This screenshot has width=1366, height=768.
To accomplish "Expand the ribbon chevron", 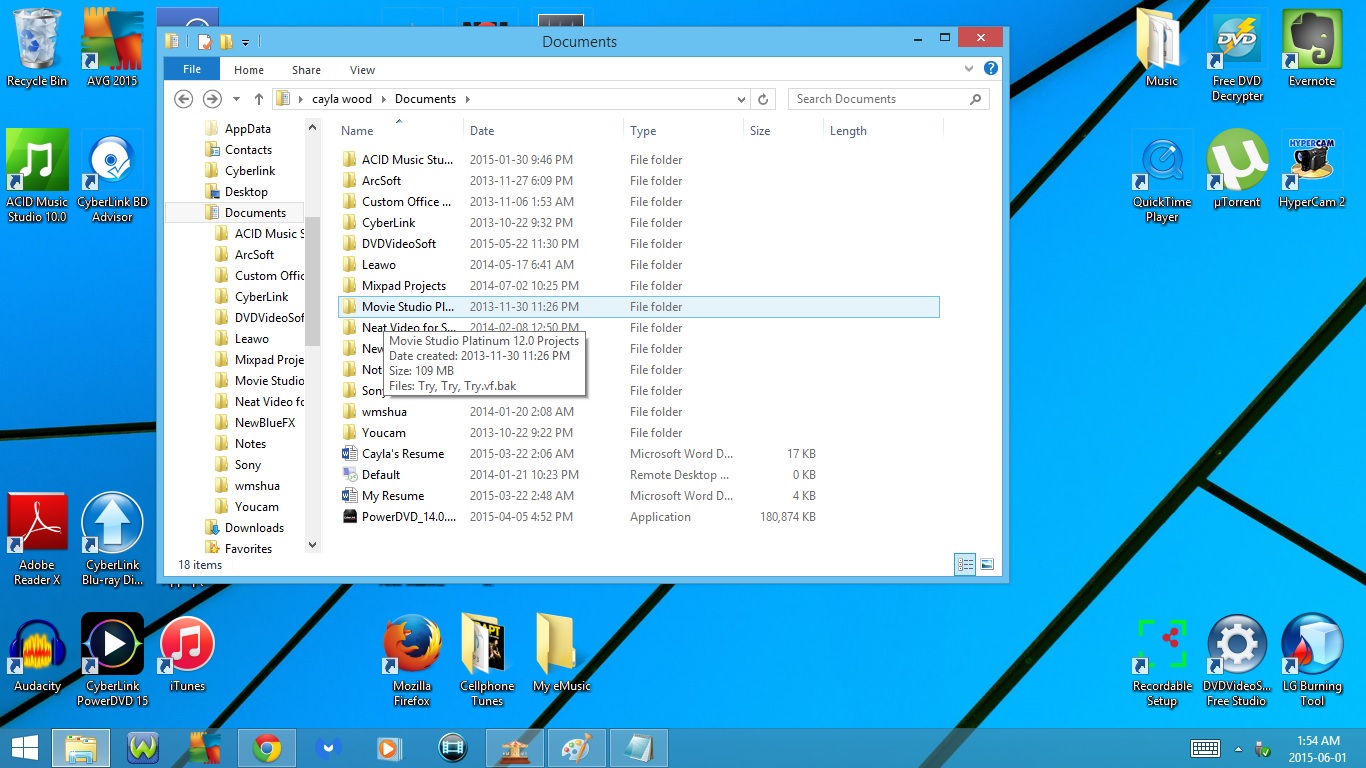I will tap(968, 69).
